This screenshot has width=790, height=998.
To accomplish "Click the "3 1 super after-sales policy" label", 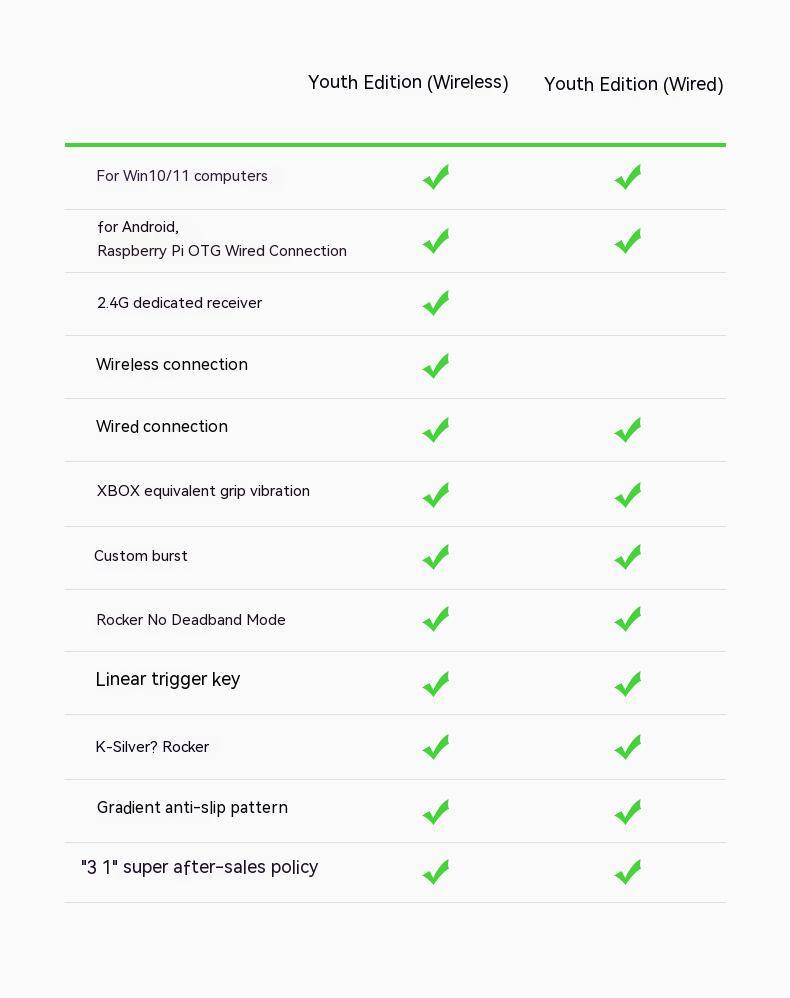I will tap(199, 867).
